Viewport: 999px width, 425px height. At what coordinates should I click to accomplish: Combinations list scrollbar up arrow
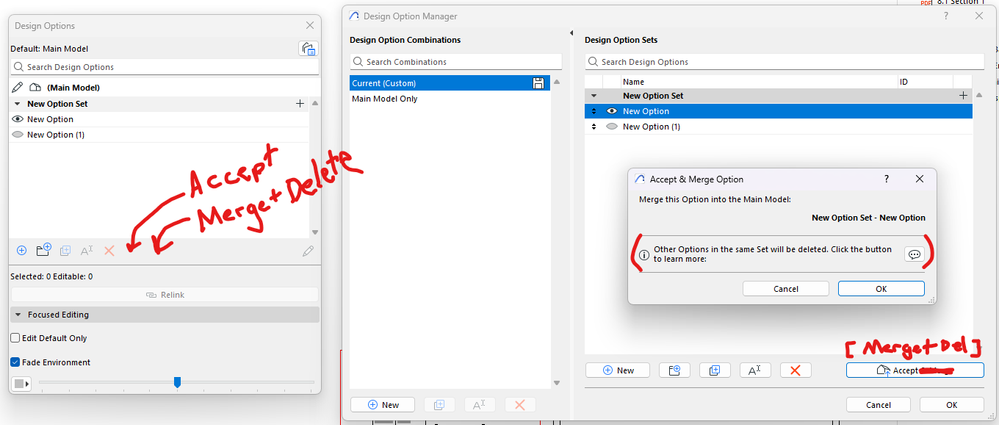[x=556, y=82]
